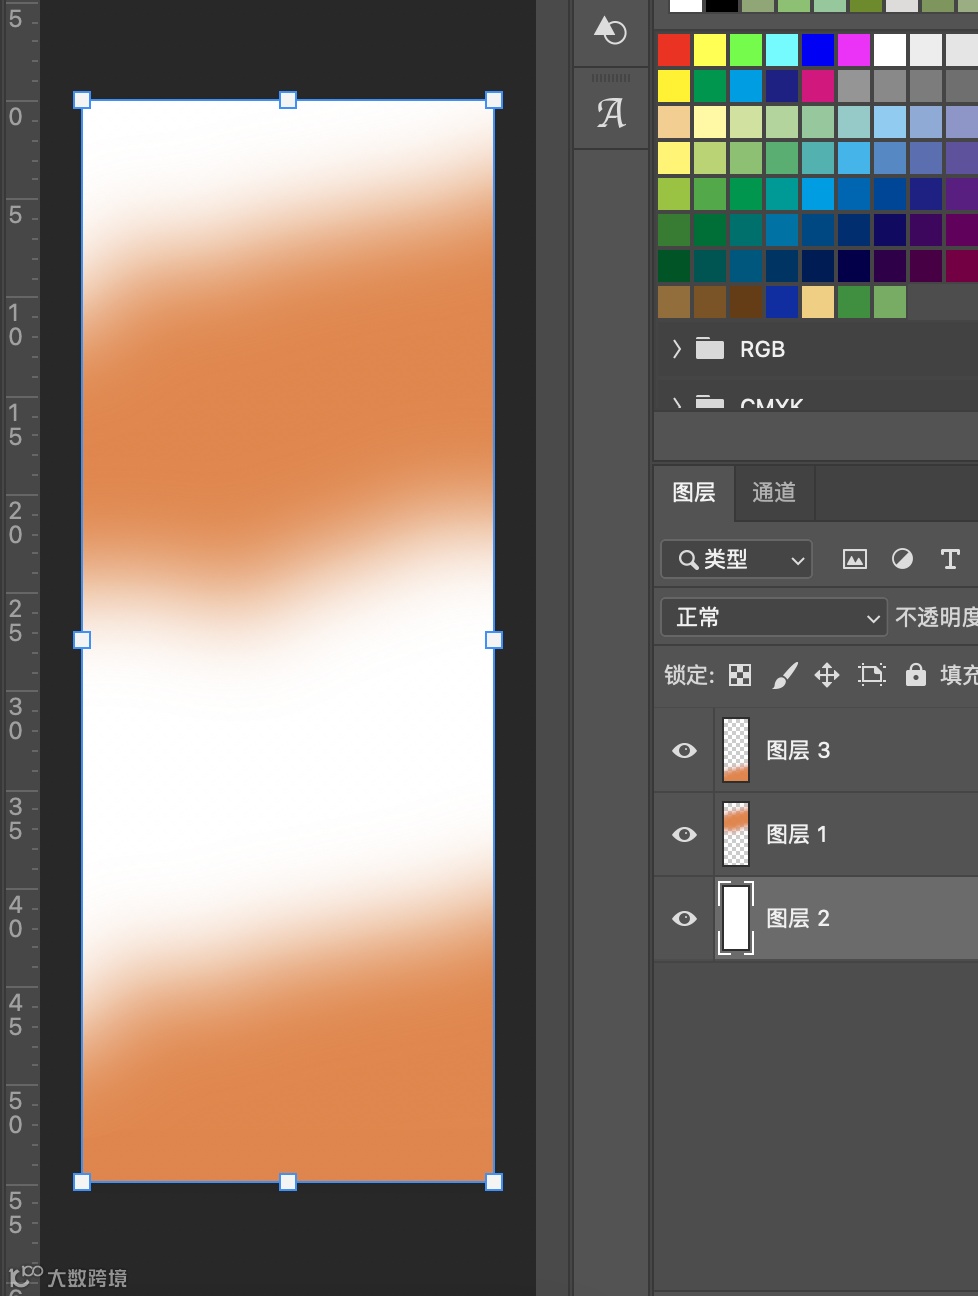The height and width of the screenshot is (1296, 978).
Task: Filter layers by pixel layers icon
Action: coord(854,560)
